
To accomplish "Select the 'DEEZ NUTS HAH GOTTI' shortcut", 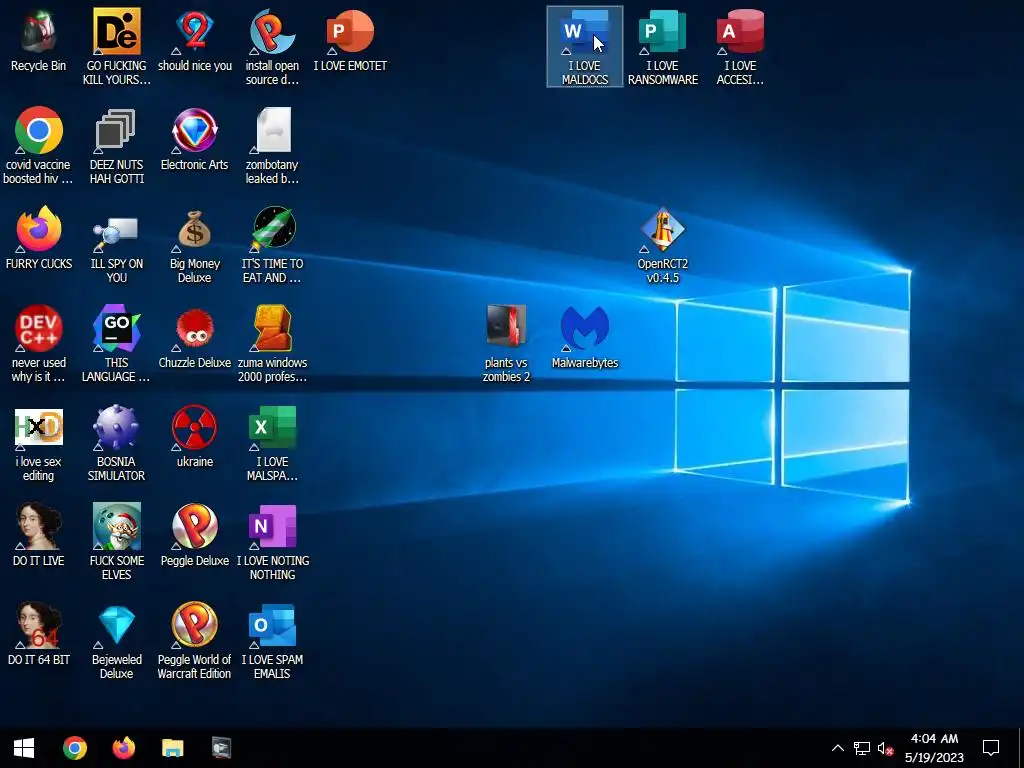I will click(116, 146).
